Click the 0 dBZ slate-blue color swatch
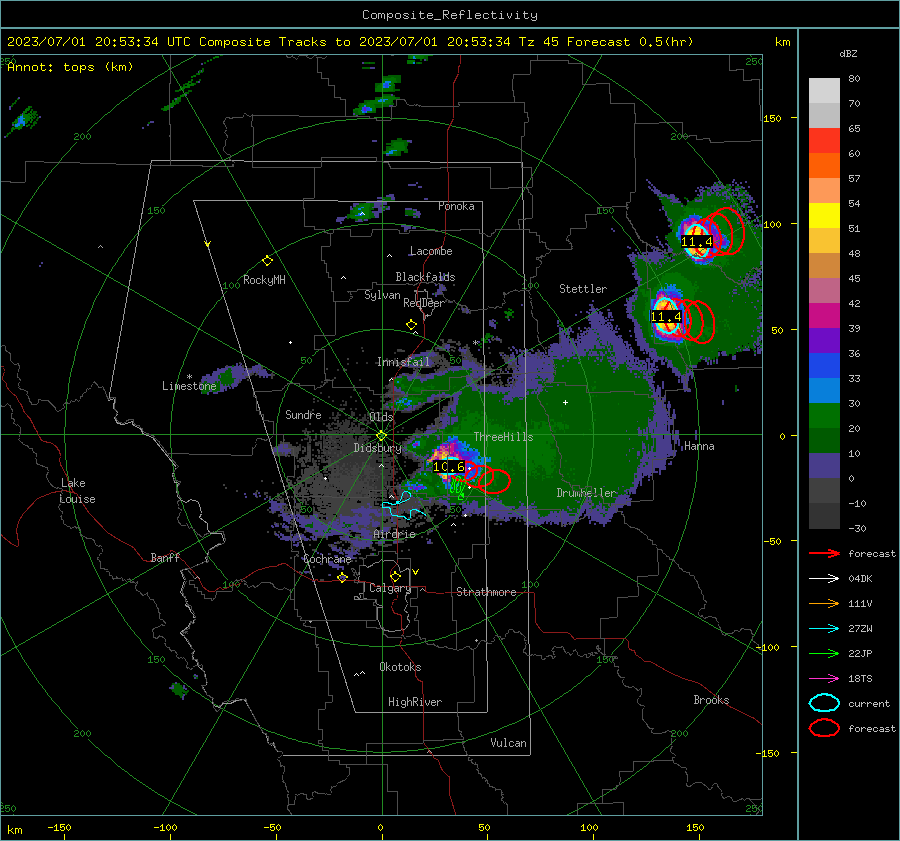 (824, 466)
